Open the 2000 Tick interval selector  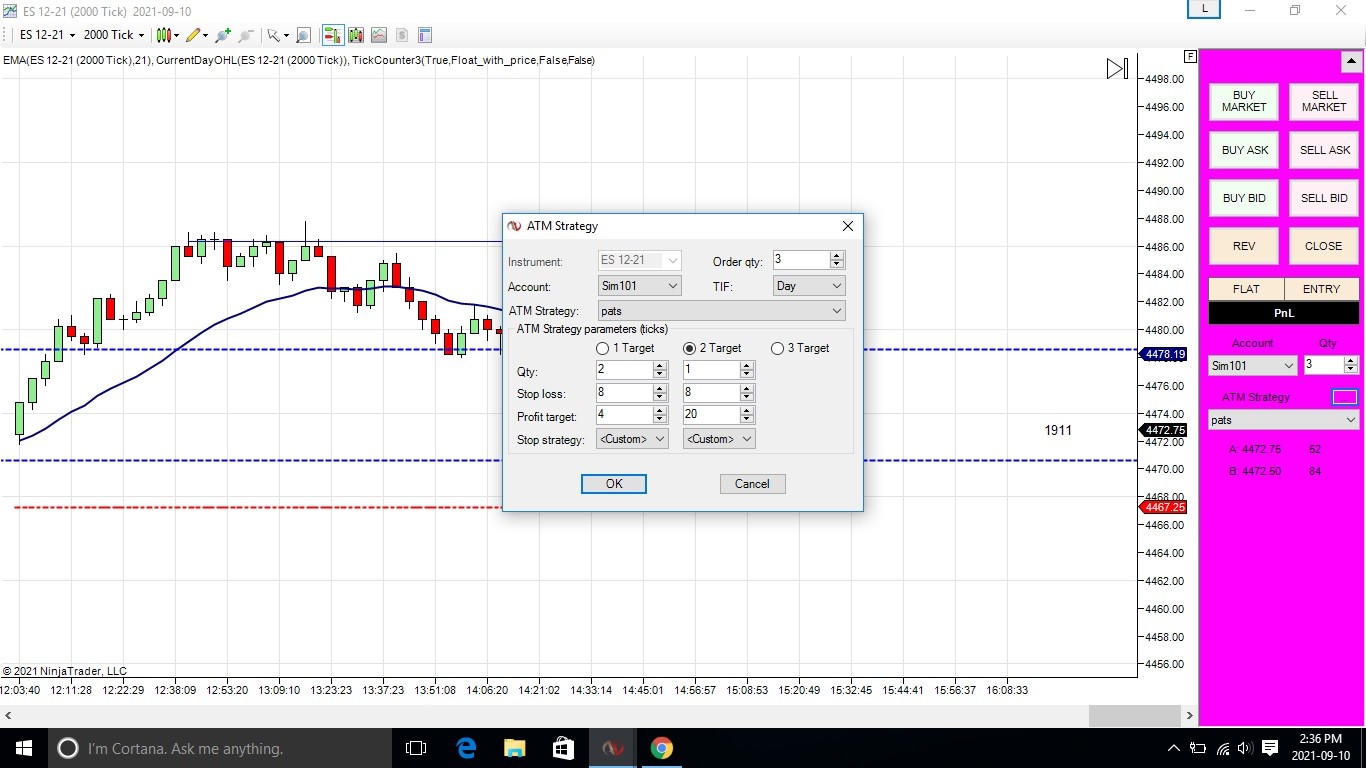(x=113, y=35)
